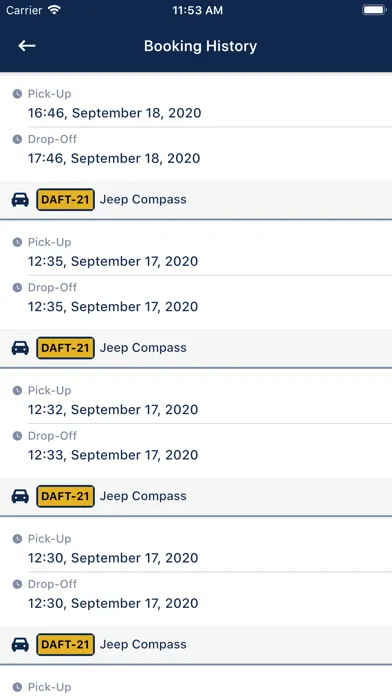Screen dimensions: 392x696
Task: Click the Booking History title
Action: [200, 46]
